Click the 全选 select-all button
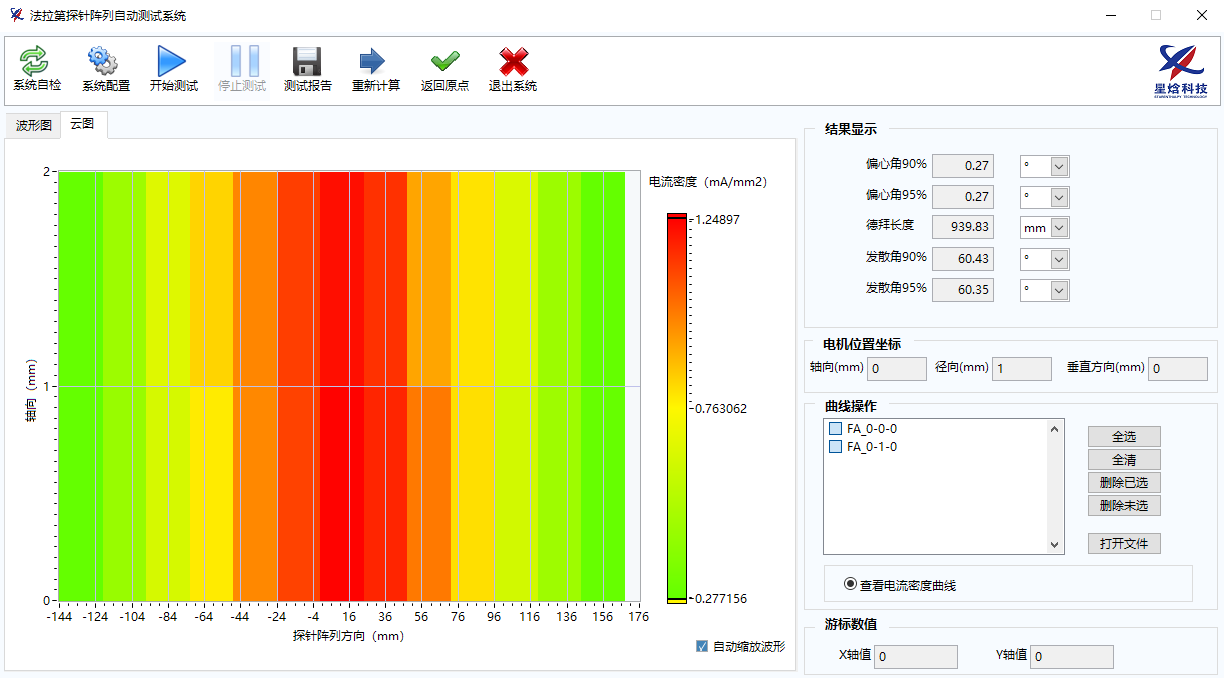The height and width of the screenshot is (678, 1224). [1124, 437]
